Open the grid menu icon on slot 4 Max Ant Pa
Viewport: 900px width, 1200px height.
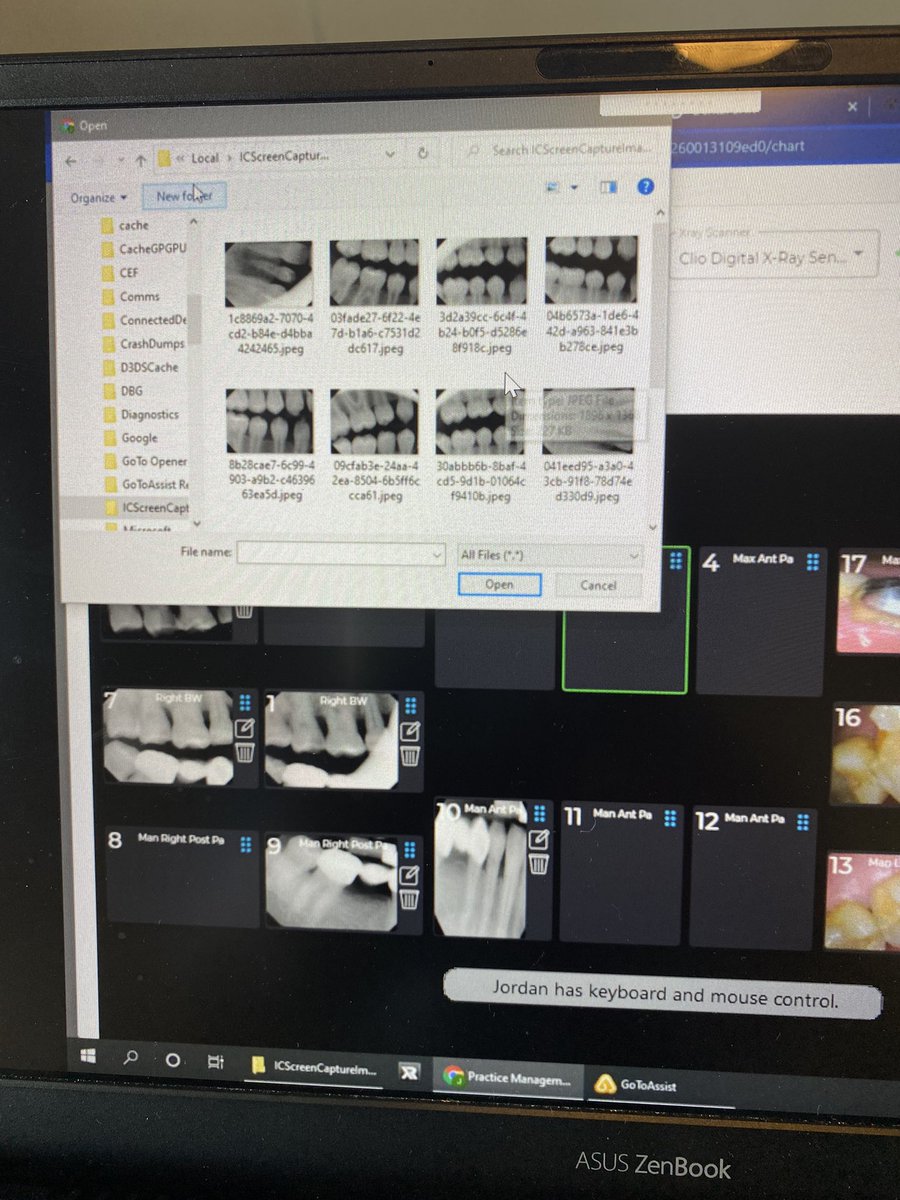[813, 563]
